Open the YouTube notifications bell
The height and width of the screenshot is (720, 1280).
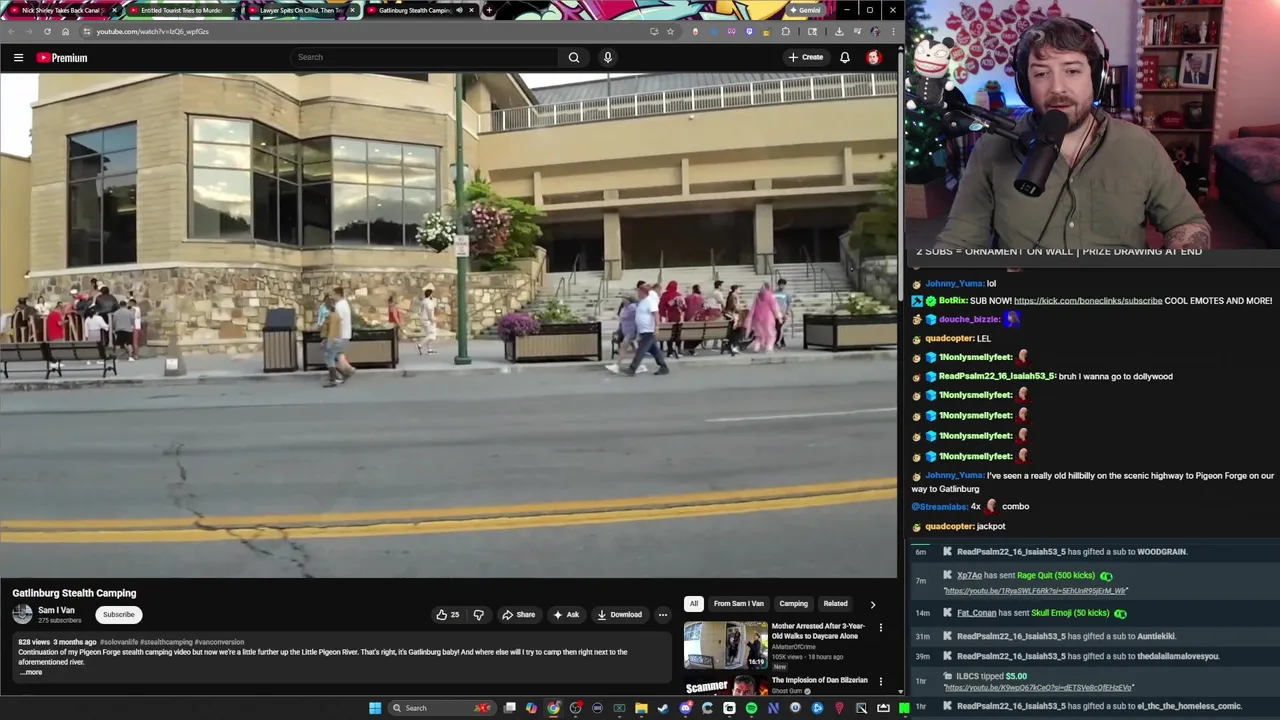click(845, 57)
